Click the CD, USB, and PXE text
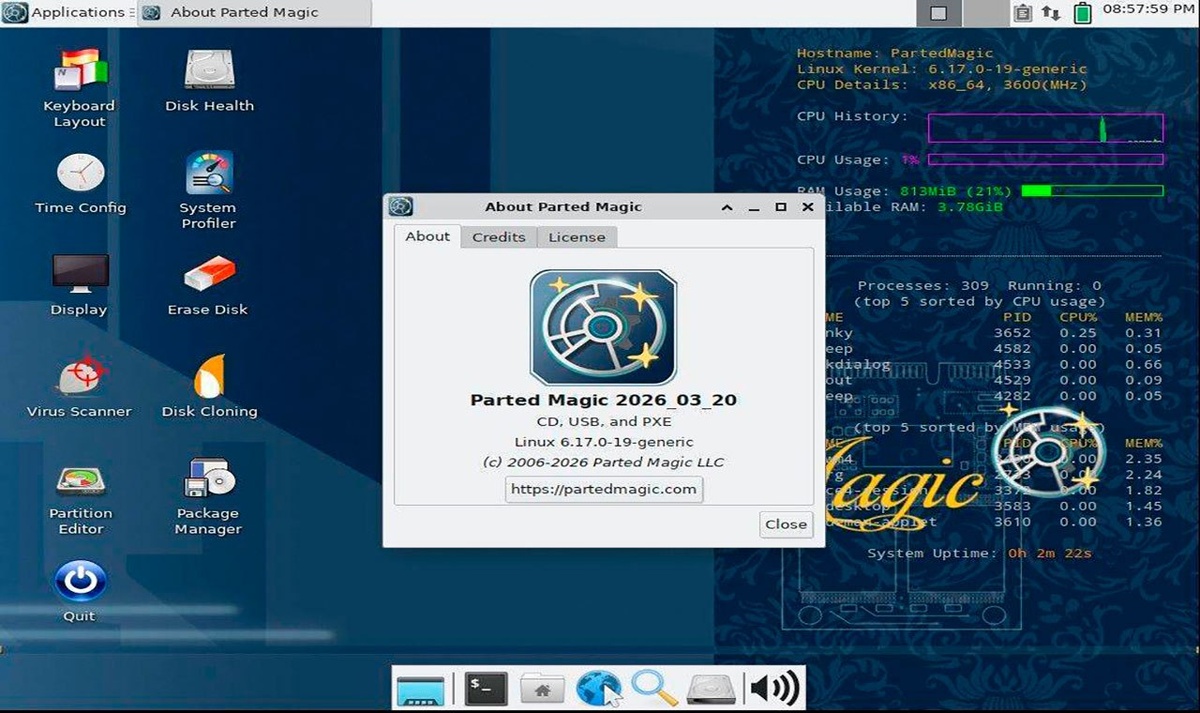Viewport: 1200px width, 713px height. coord(604,421)
